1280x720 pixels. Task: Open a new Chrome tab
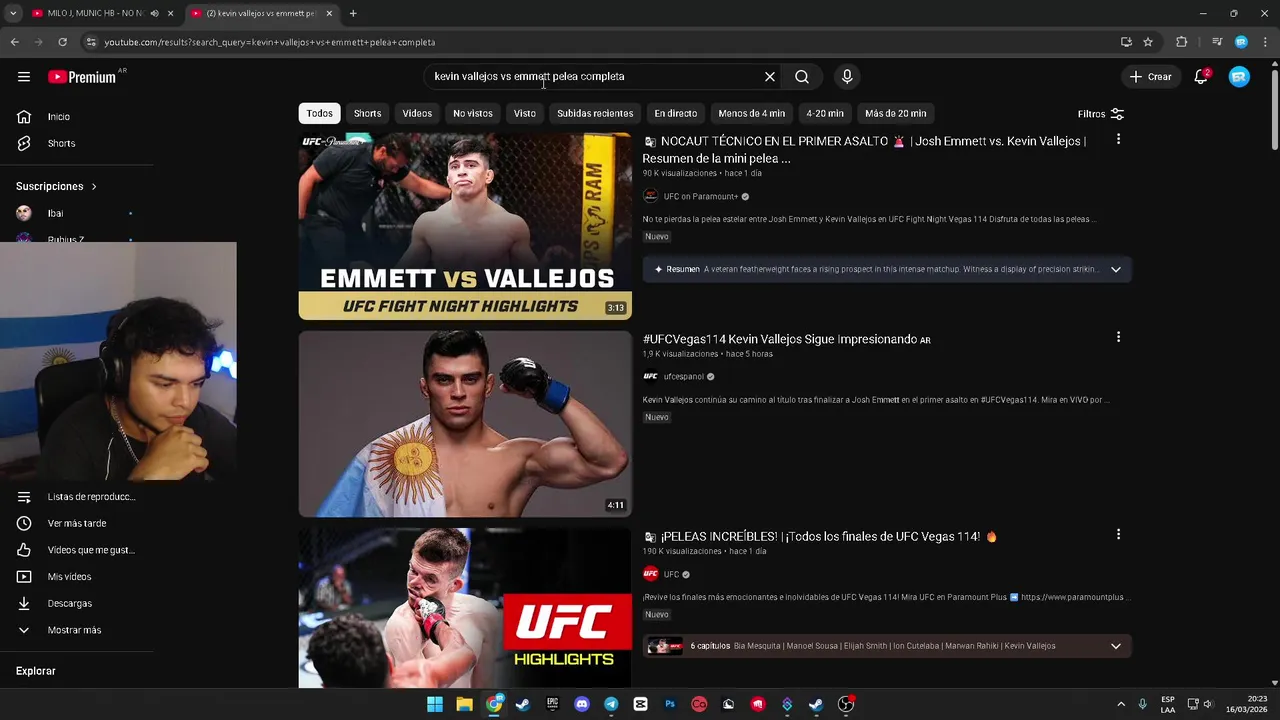click(x=353, y=13)
